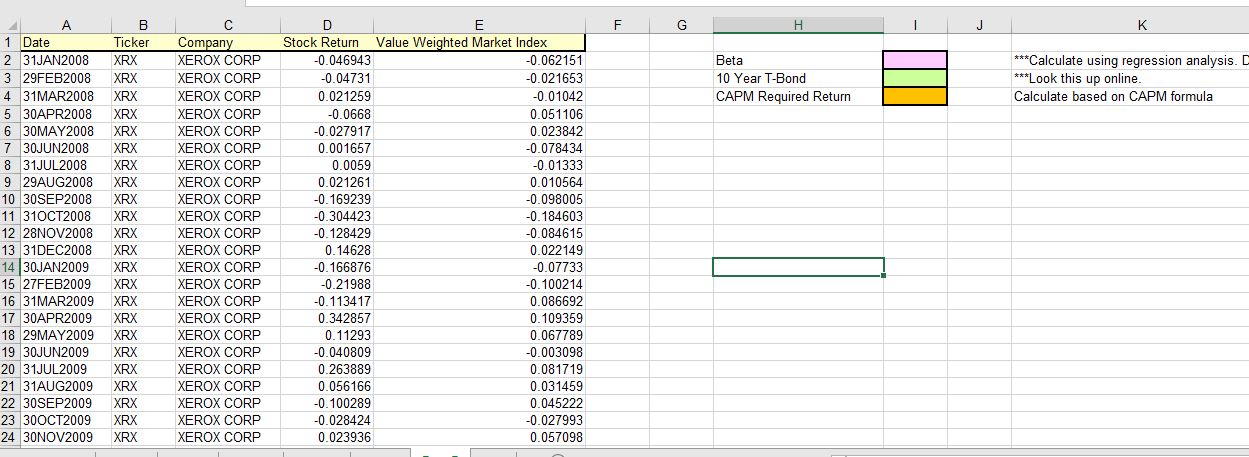Click the 'Look this up online' note
Image resolution: width=1249 pixels, height=457 pixels.
coord(1076,78)
